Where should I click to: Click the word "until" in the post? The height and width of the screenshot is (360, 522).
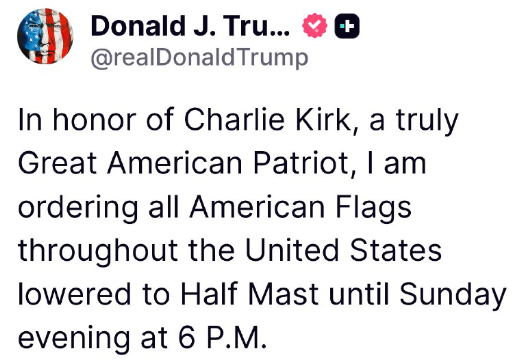[359, 294]
